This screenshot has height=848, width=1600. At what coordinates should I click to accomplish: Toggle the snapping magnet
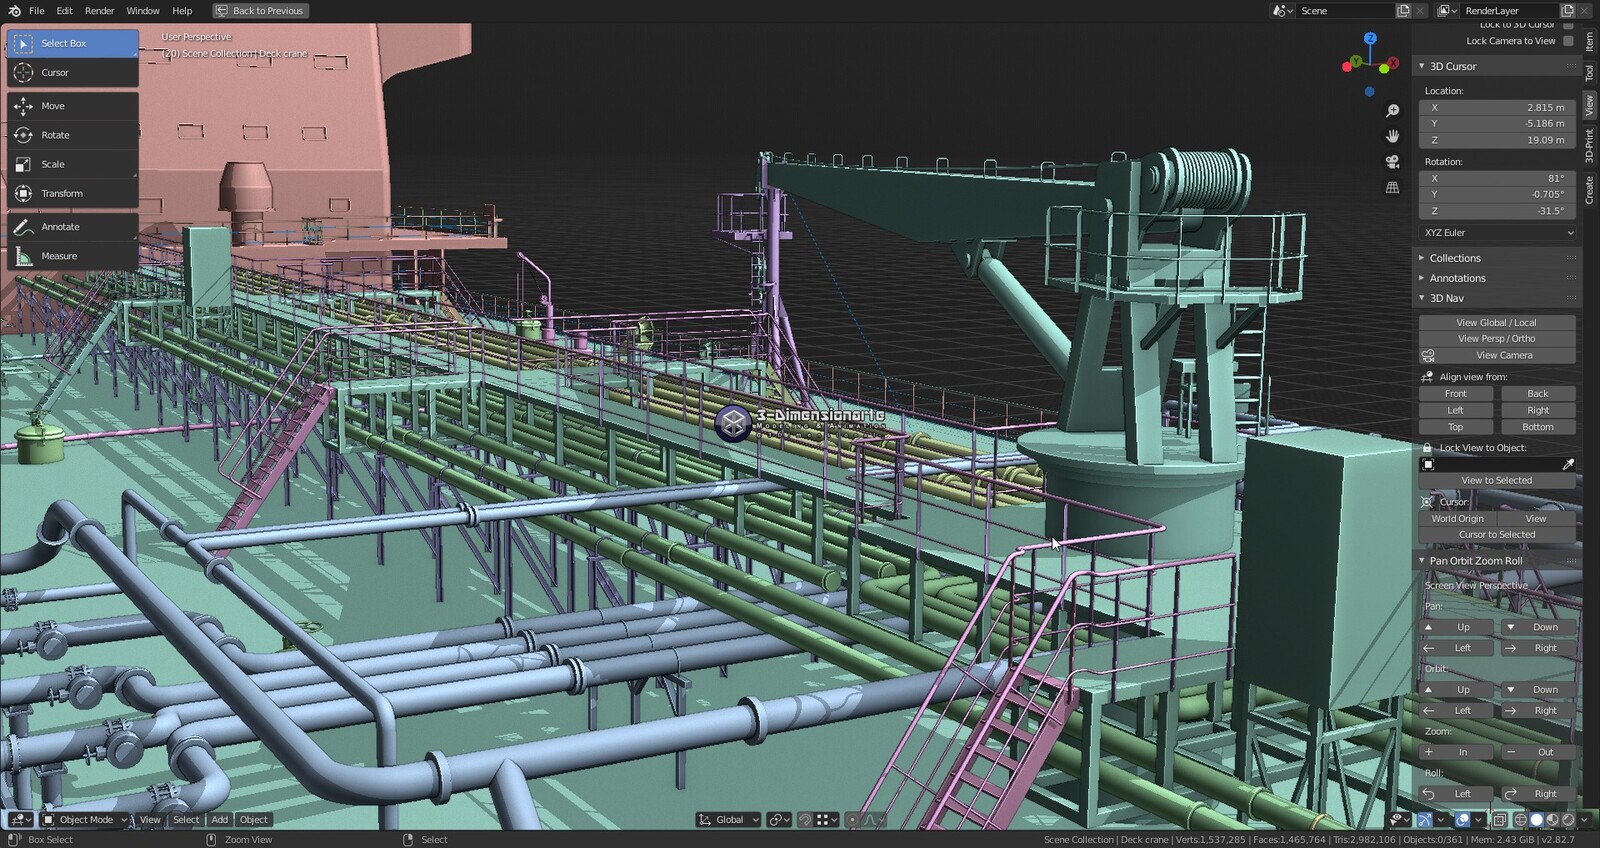point(805,819)
